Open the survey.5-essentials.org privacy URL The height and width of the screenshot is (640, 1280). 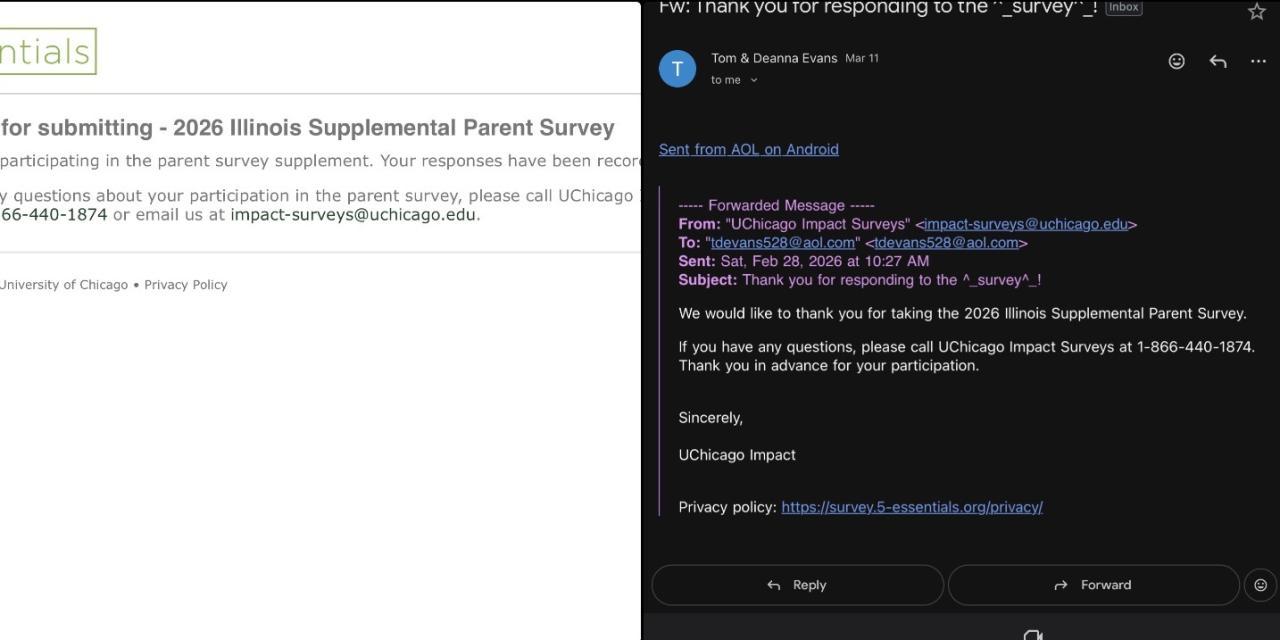tap(912, 507)
